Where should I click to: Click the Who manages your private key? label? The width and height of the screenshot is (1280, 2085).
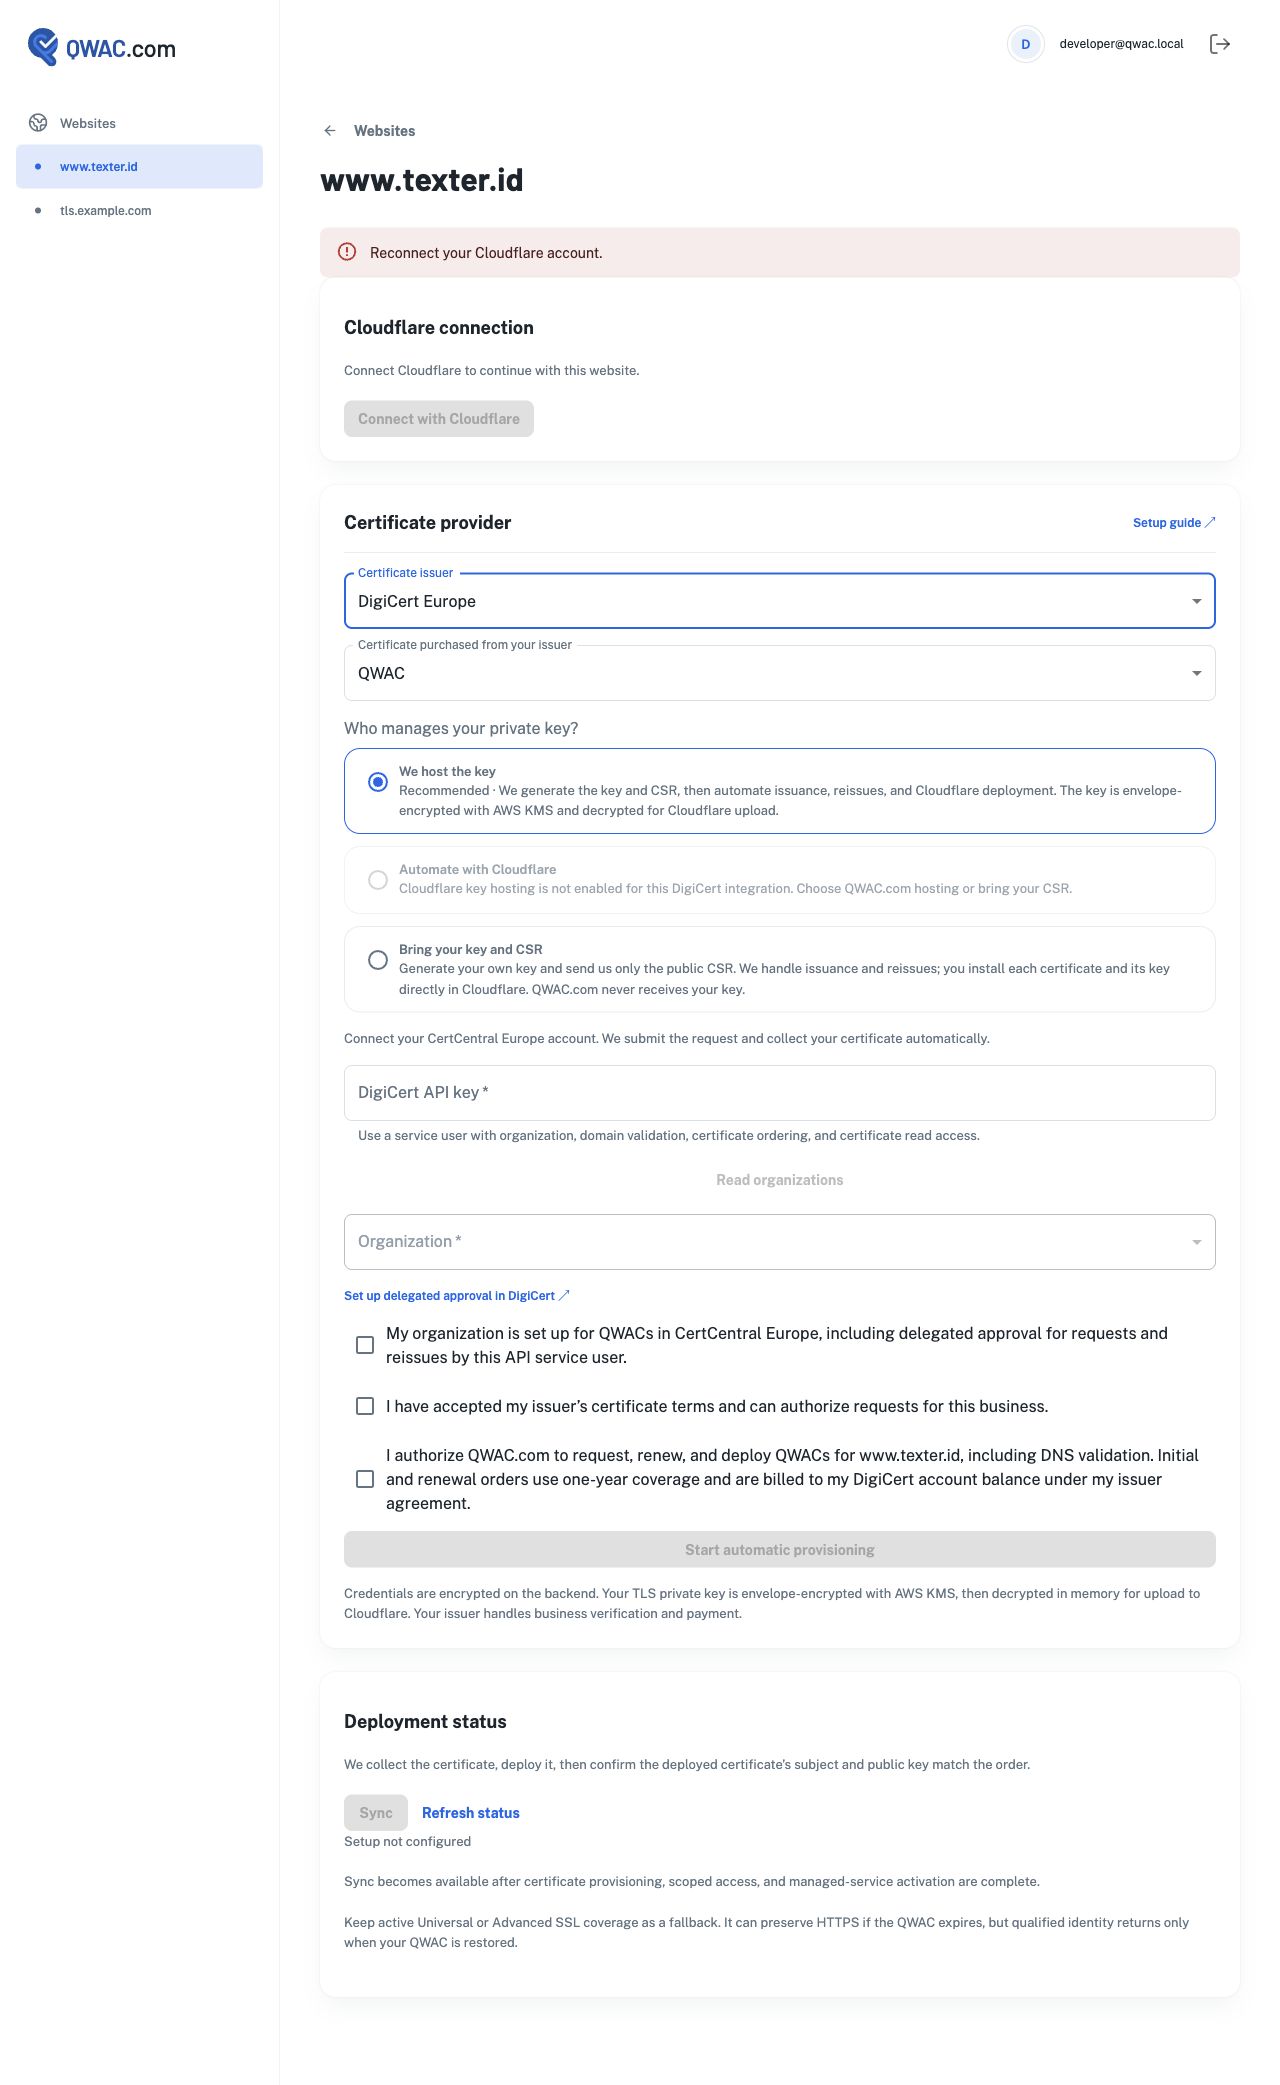[x=461, y=728]
